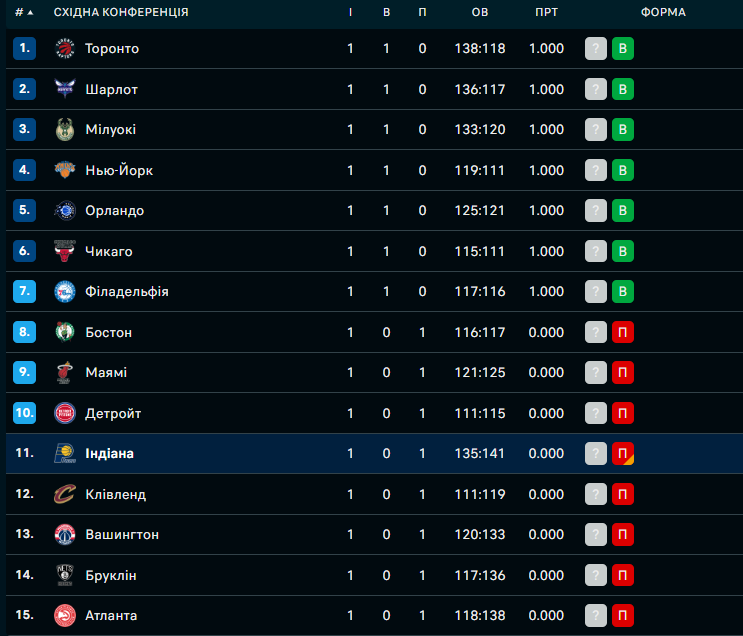
Task: Sort standings by ОВ column header
Action: [x=480, y=12]
